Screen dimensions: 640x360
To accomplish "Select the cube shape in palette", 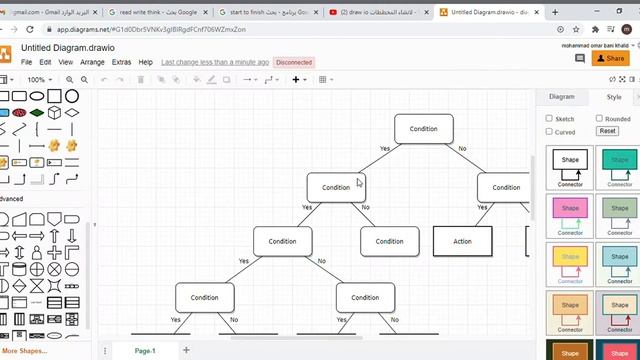I will (54, 113).
